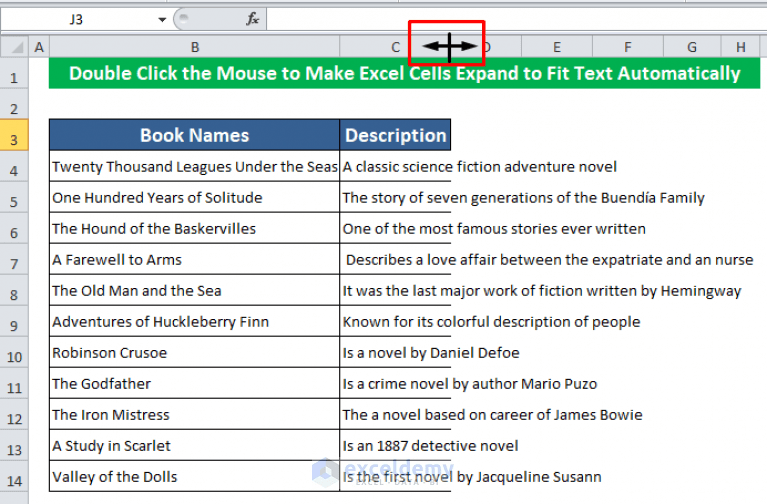
Task: Select 'A Farewell to Arms' cell
Action: pos(195,259)
